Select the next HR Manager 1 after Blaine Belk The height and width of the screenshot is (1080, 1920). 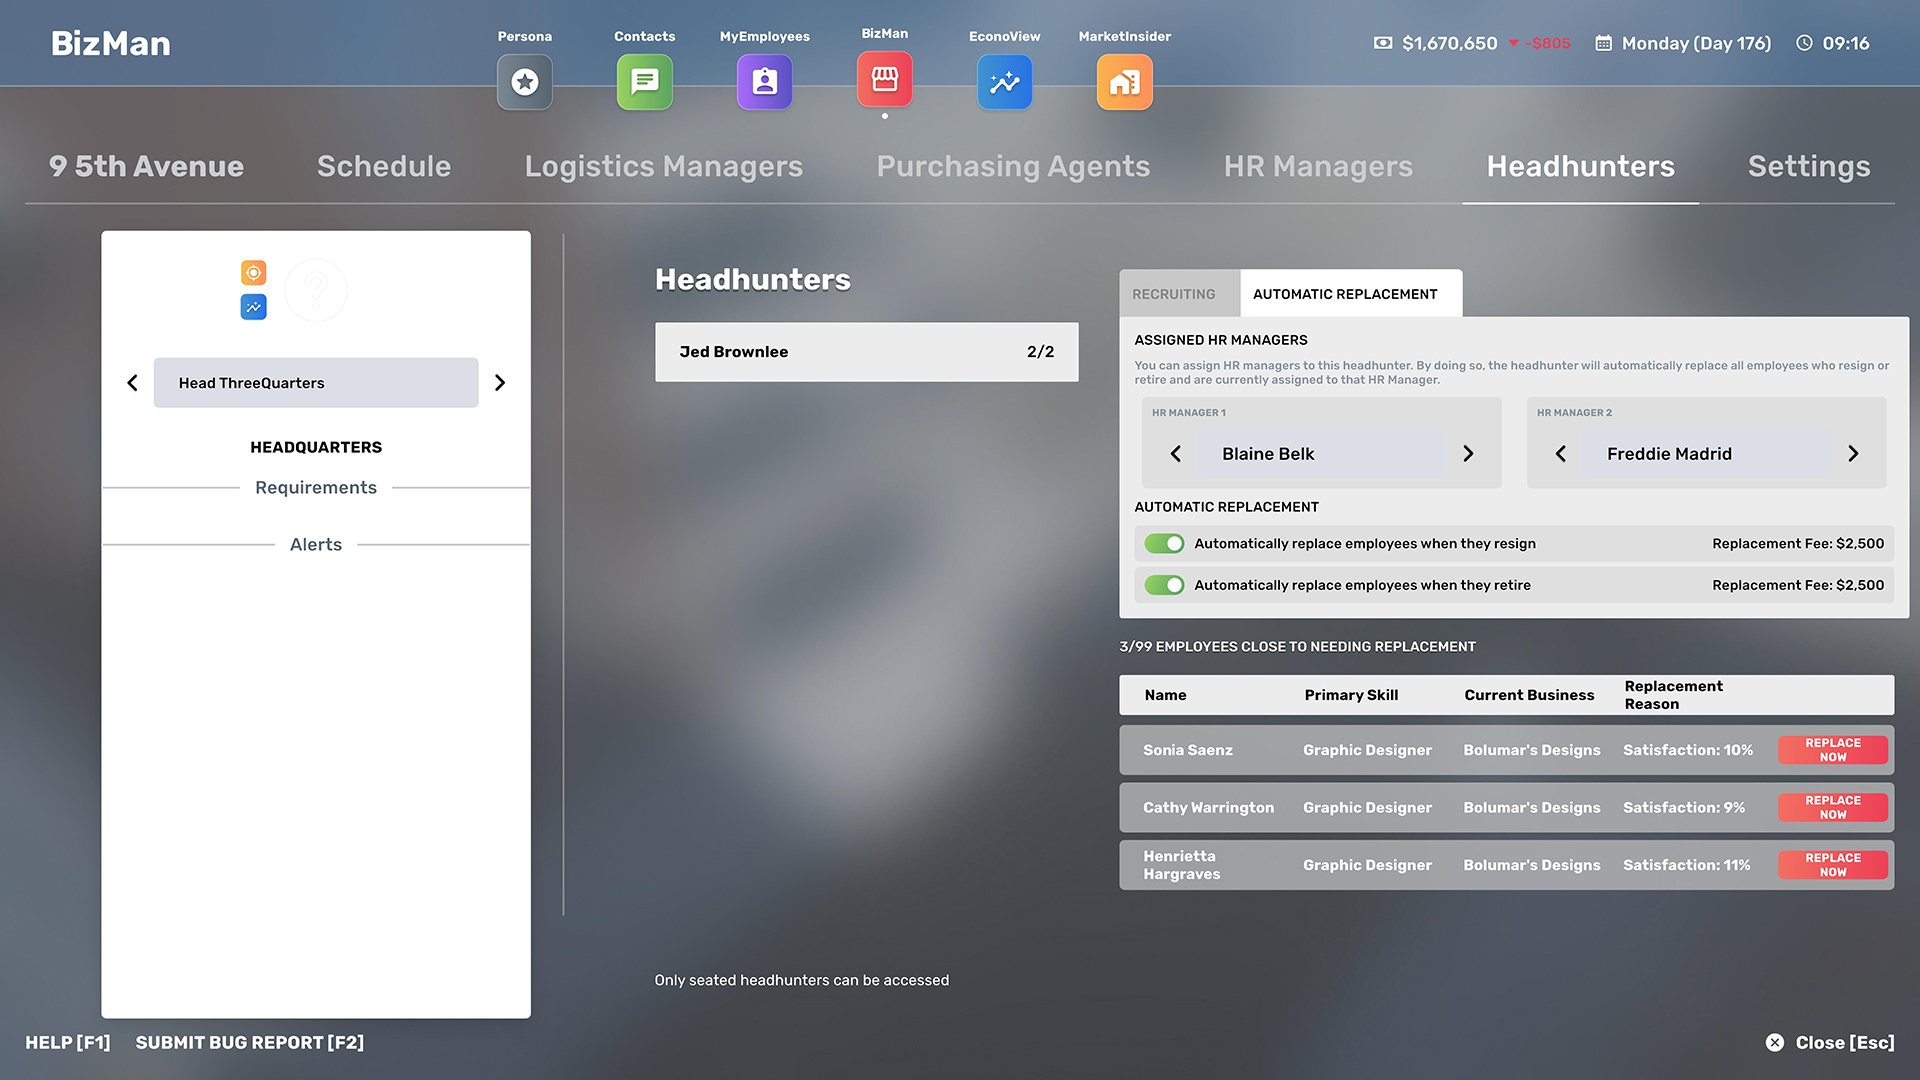(1468, 454)
